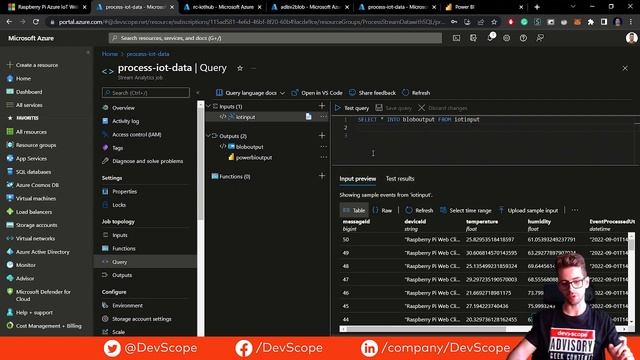Select powerbioutput in the Outputs tree

253,157
